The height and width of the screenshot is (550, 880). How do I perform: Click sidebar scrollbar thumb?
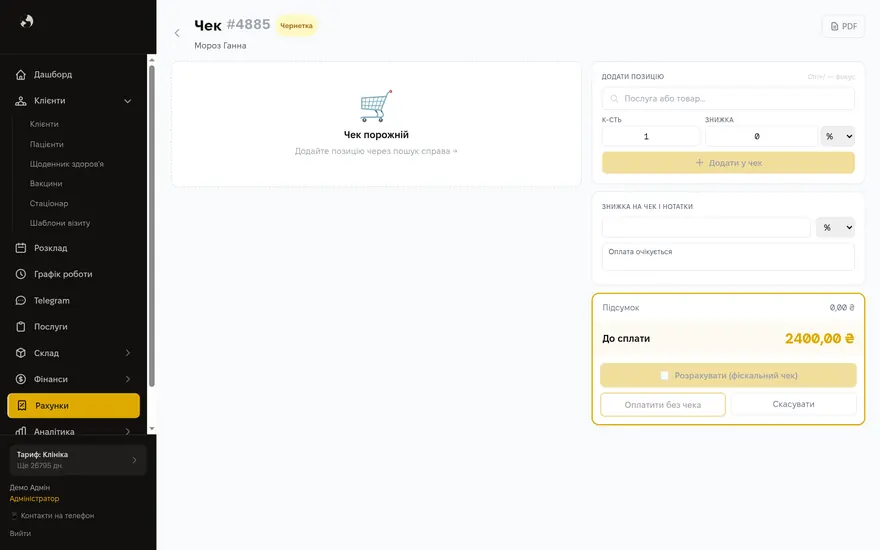(152, 226)
